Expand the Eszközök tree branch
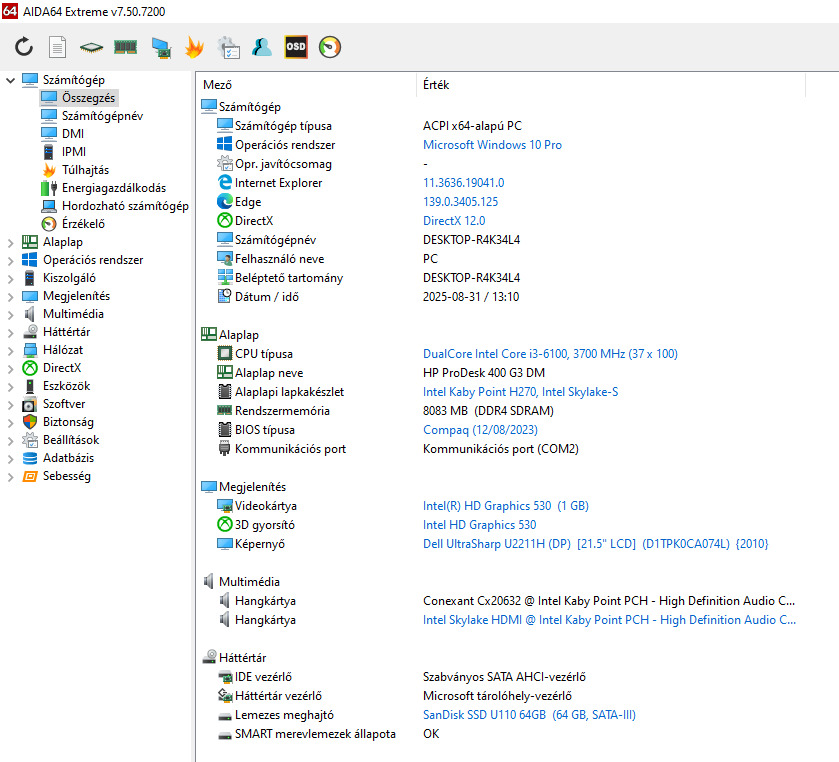This screenshot has width=839, height=762. pyautogui.click(x=10, y=386)
